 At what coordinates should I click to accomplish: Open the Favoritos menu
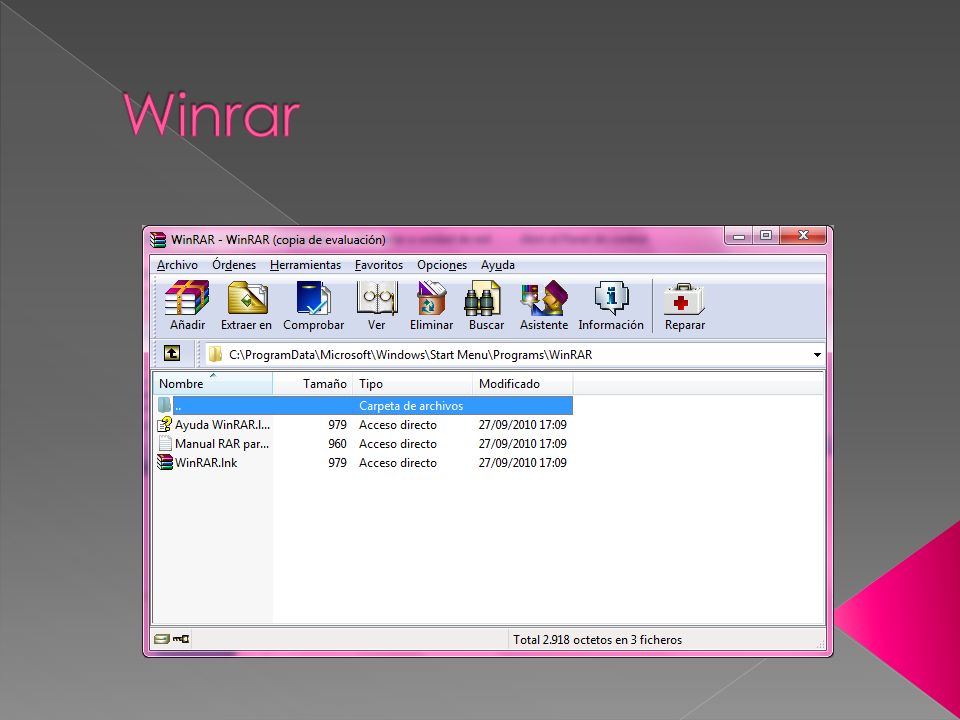pyautogui.click(x=378, y=265)
